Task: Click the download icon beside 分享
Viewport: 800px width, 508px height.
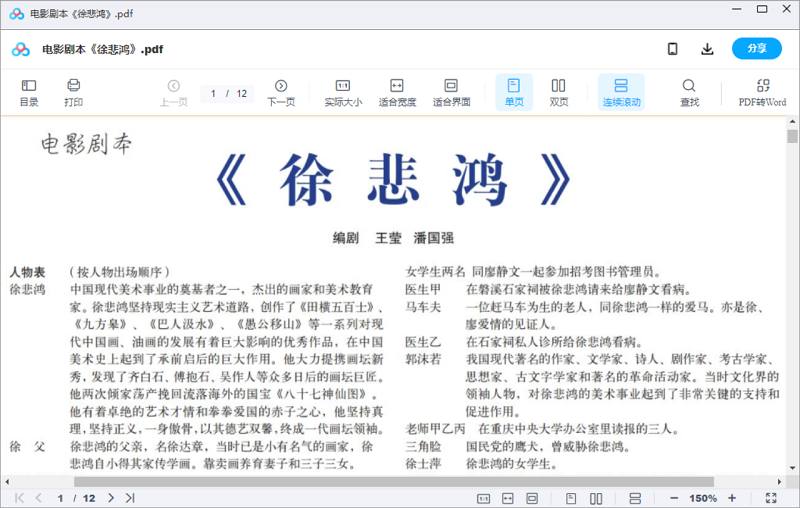Action: coord(707,49)
